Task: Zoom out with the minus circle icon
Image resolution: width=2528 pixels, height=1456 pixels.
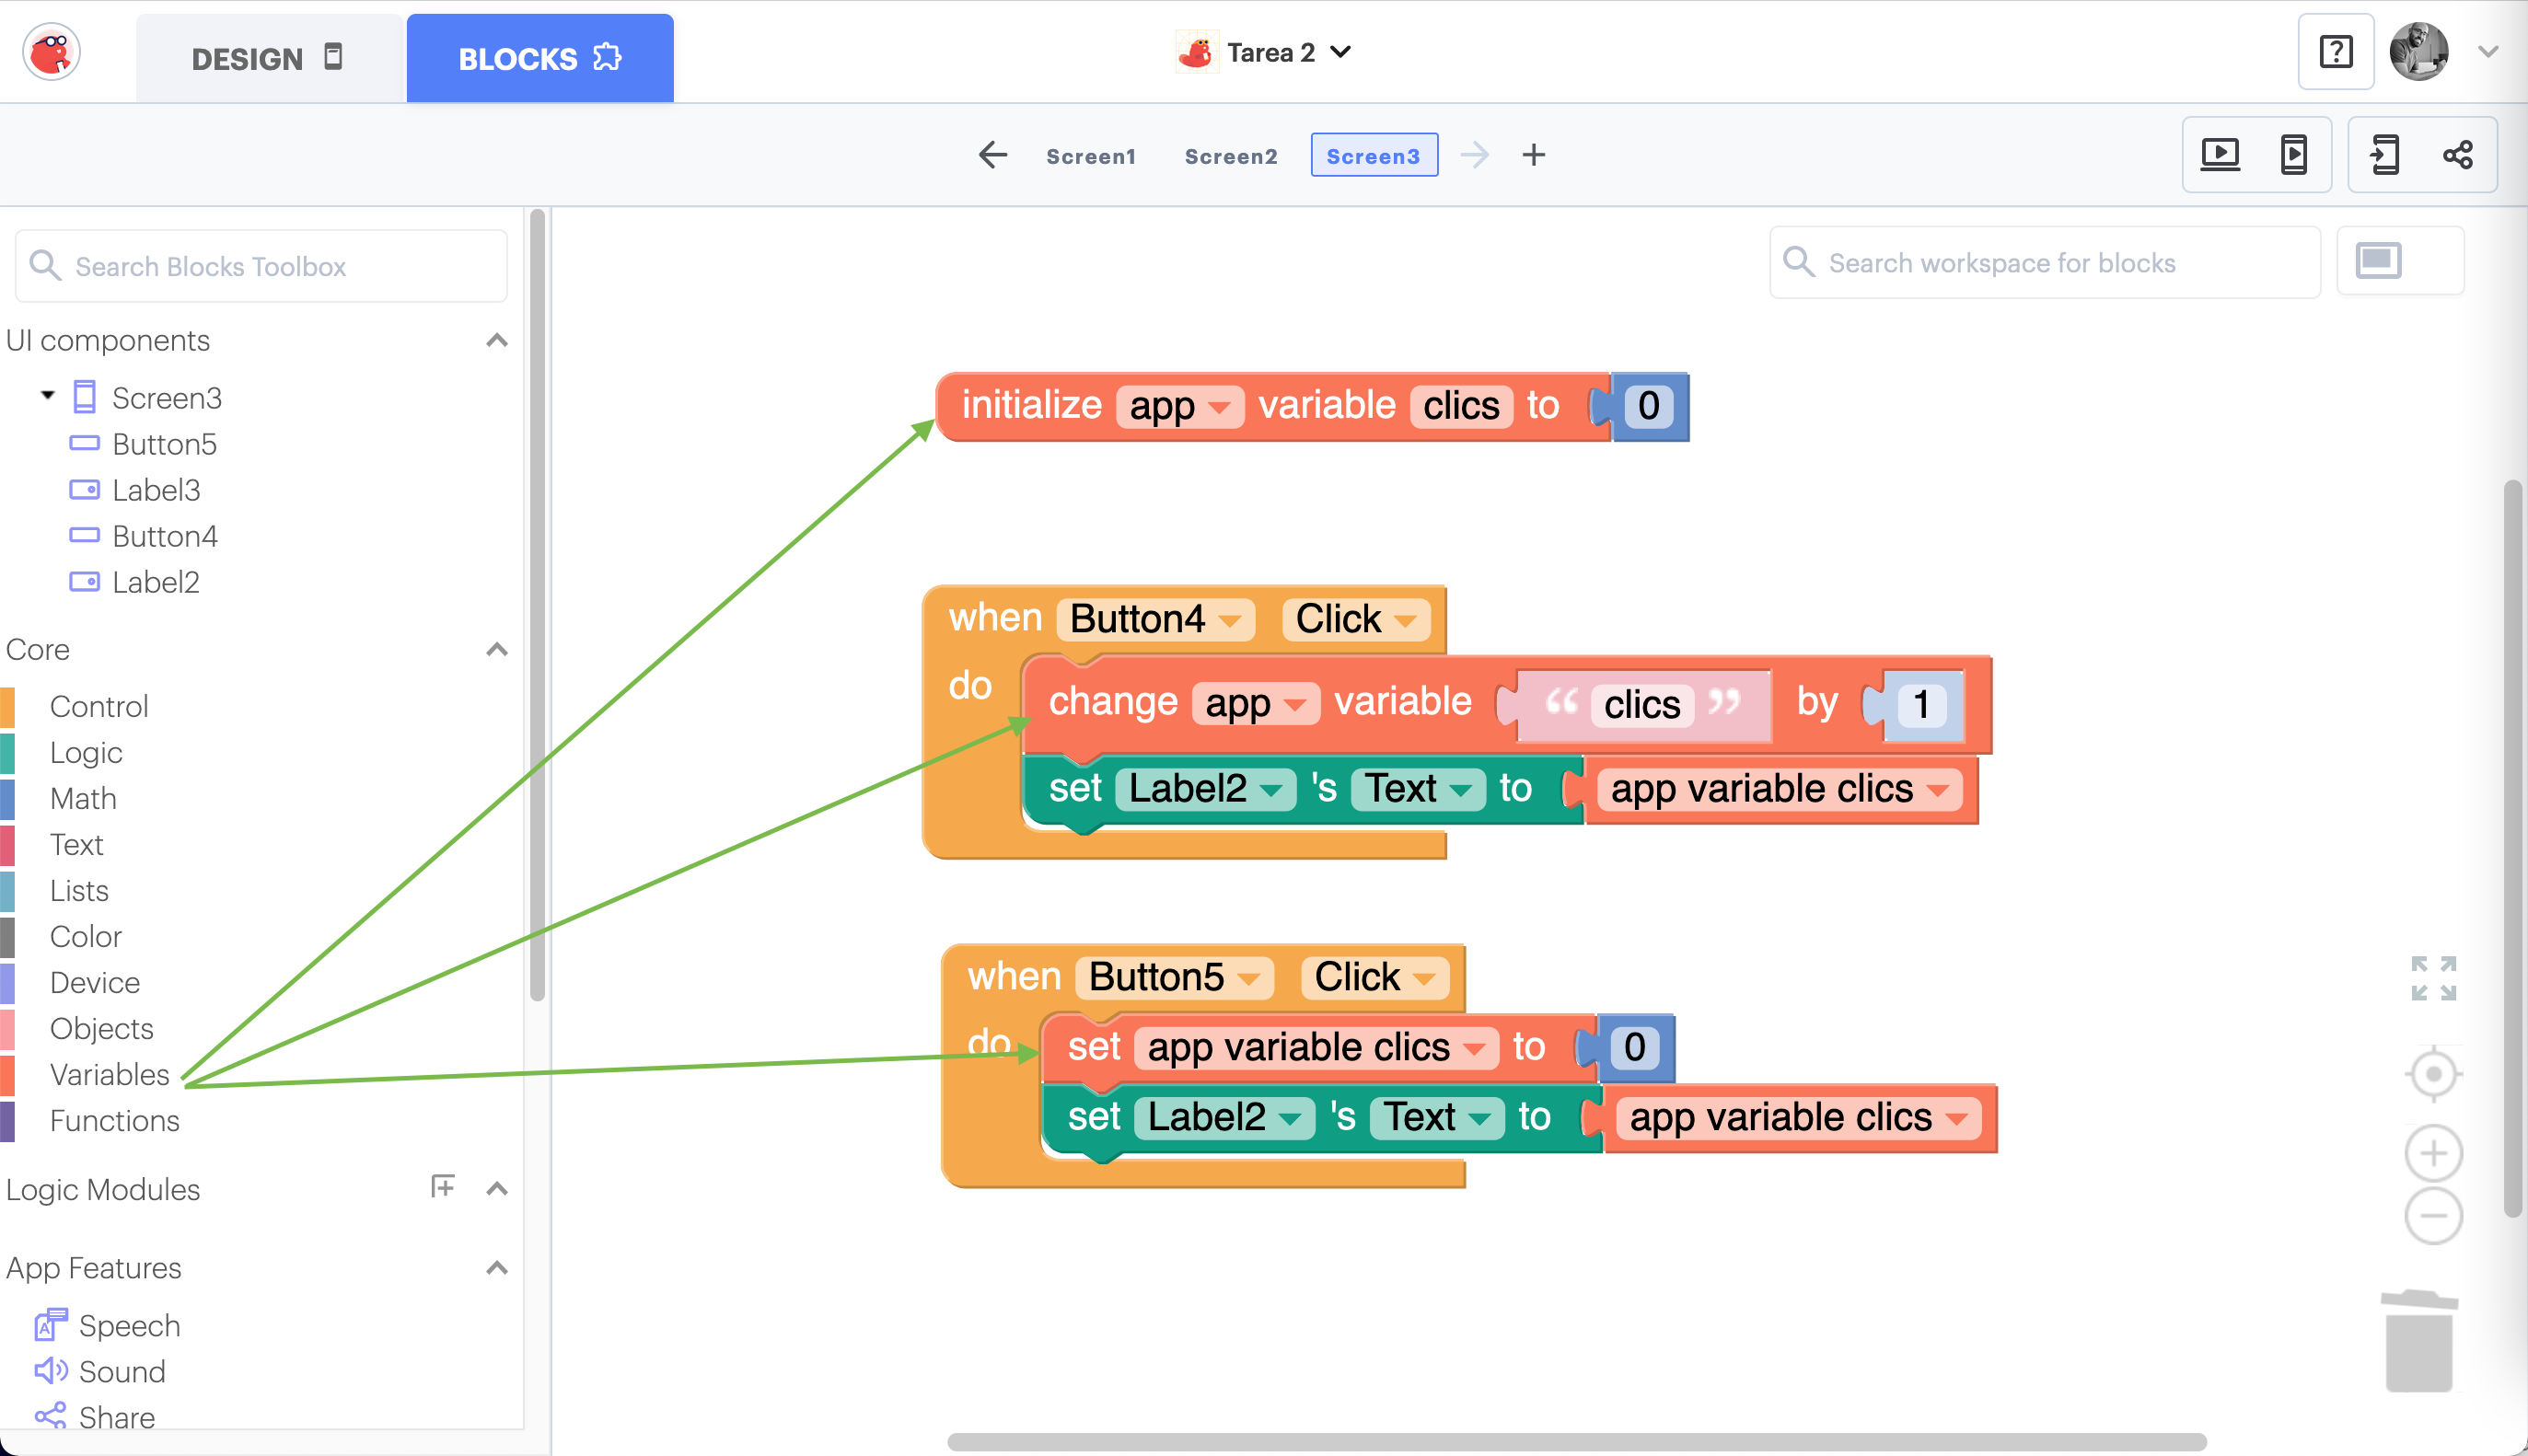Action: (2432, 1216)
